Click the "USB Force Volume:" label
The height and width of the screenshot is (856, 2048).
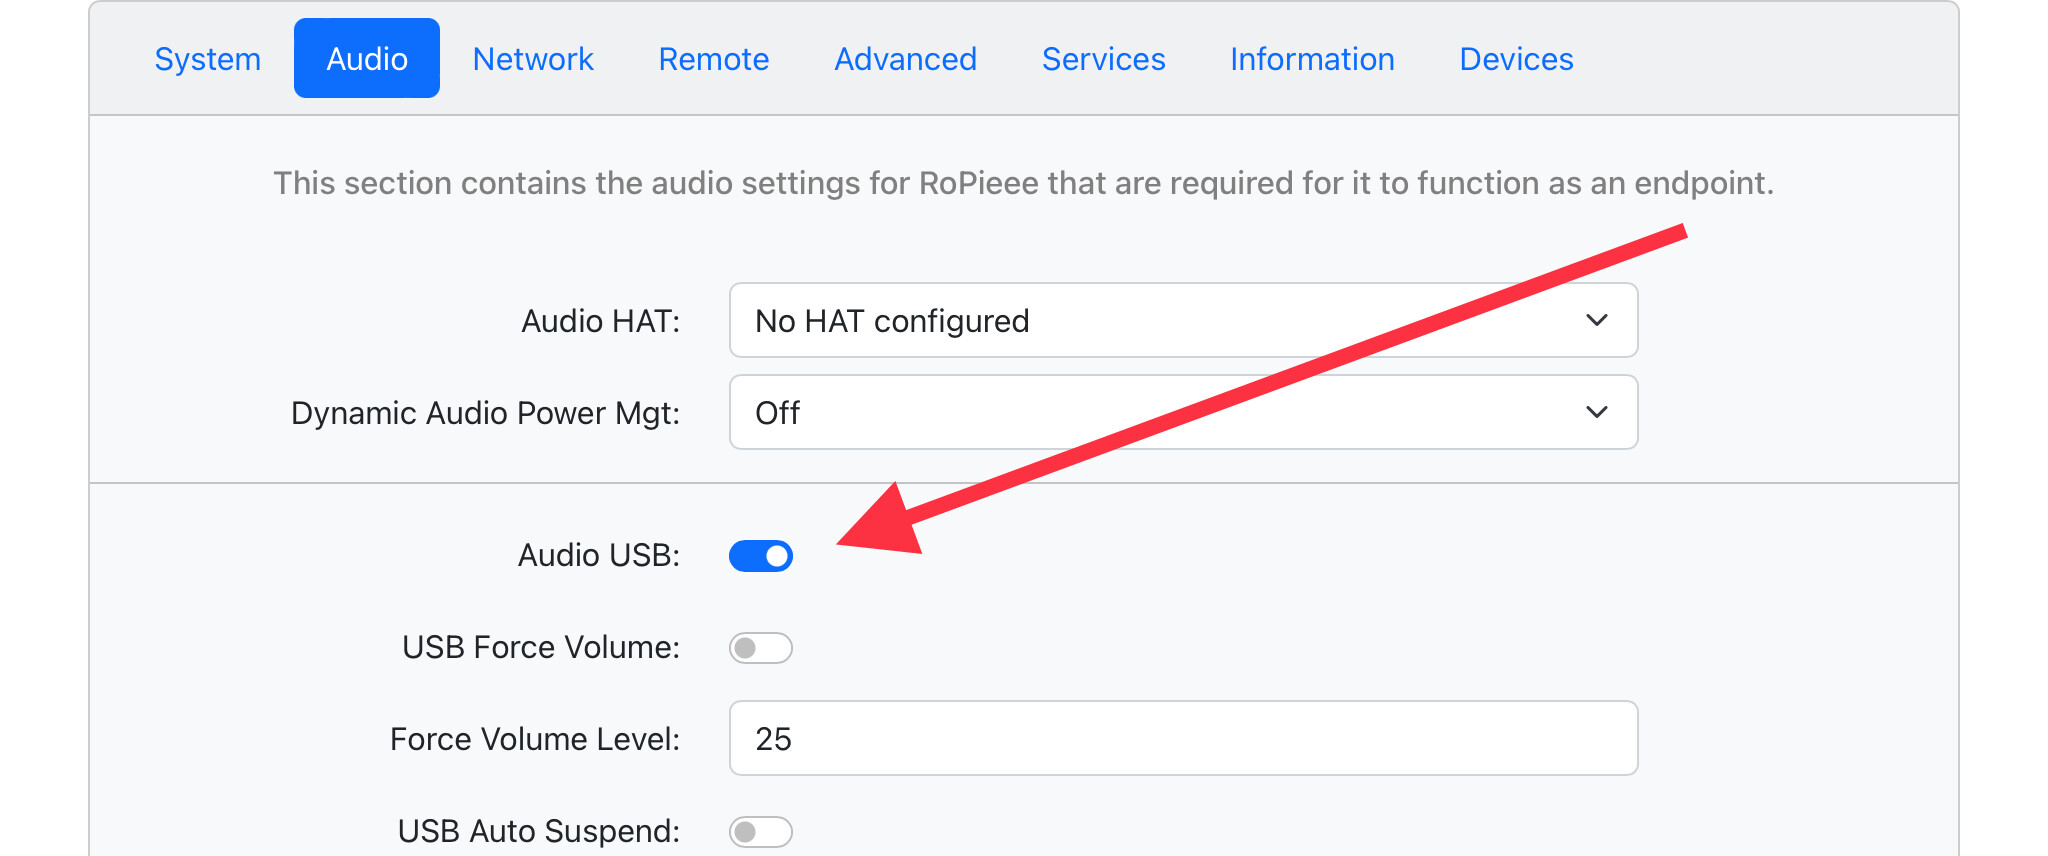(540, 647)
